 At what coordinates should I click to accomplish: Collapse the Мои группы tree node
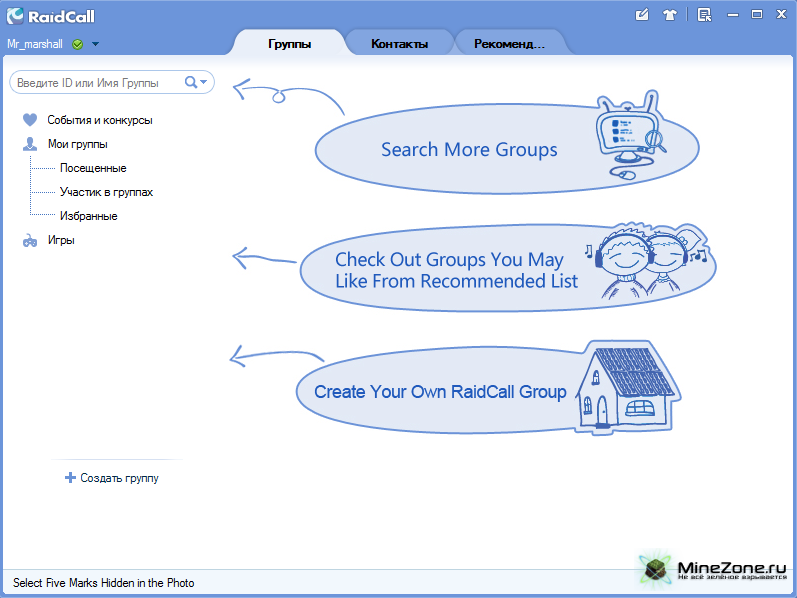pos(77,144)
